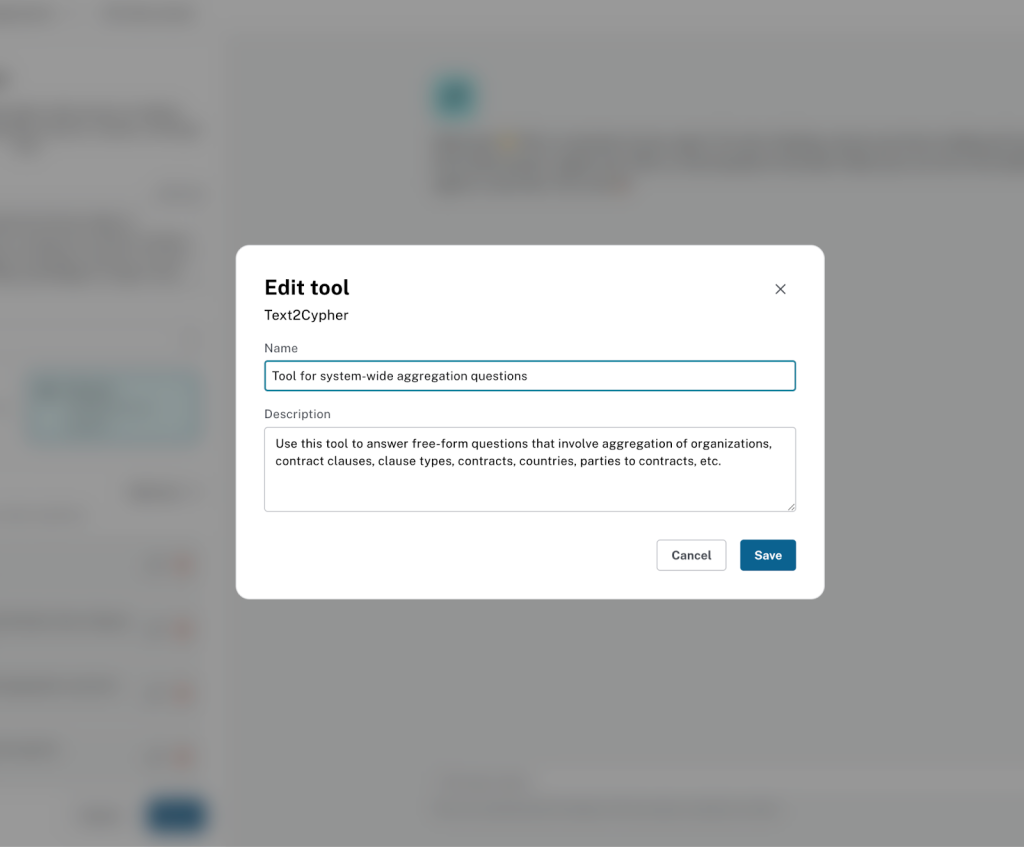This screenshot has height=847, width=1024.
Task: Click 'etc.' at the description's end
Action: pos(708,461)
